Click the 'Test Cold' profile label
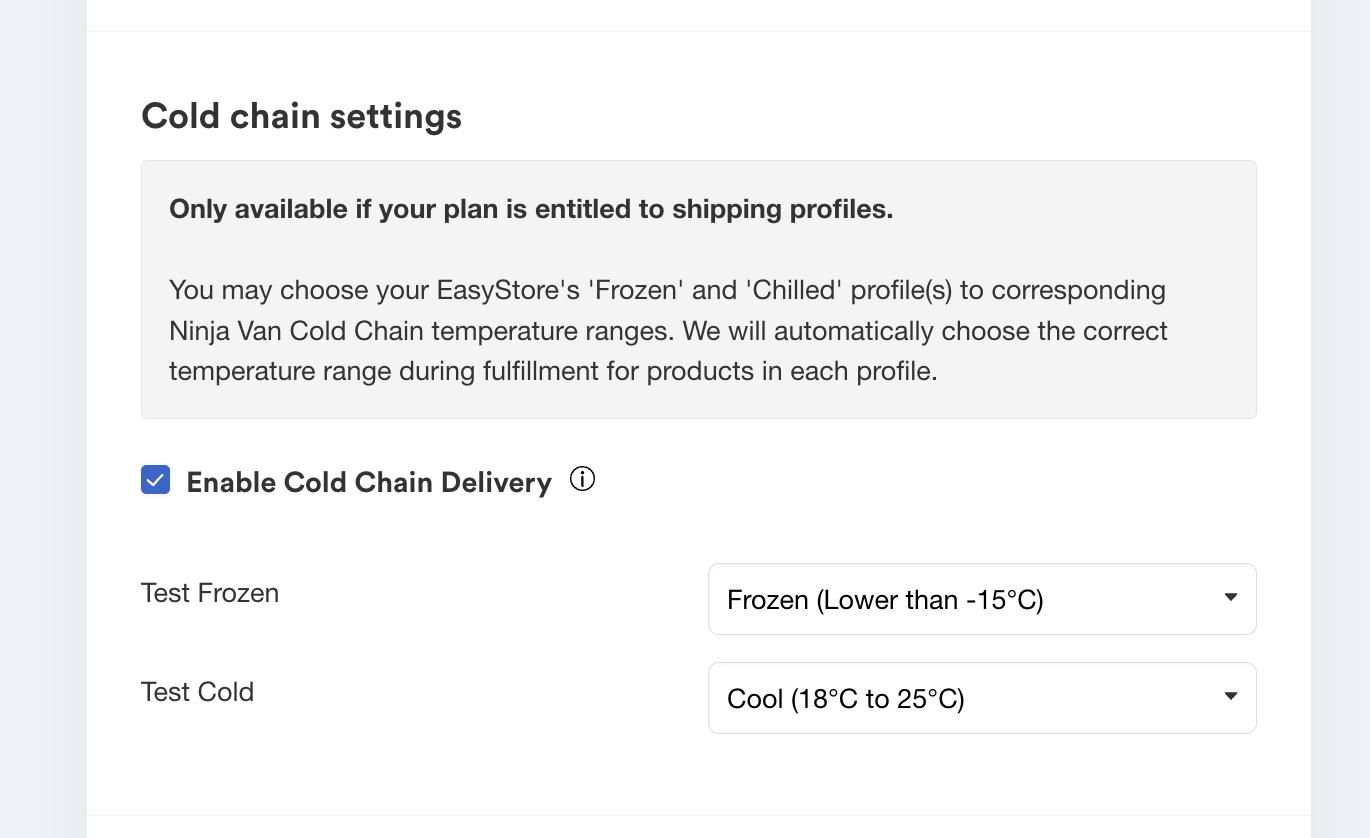 197,692
